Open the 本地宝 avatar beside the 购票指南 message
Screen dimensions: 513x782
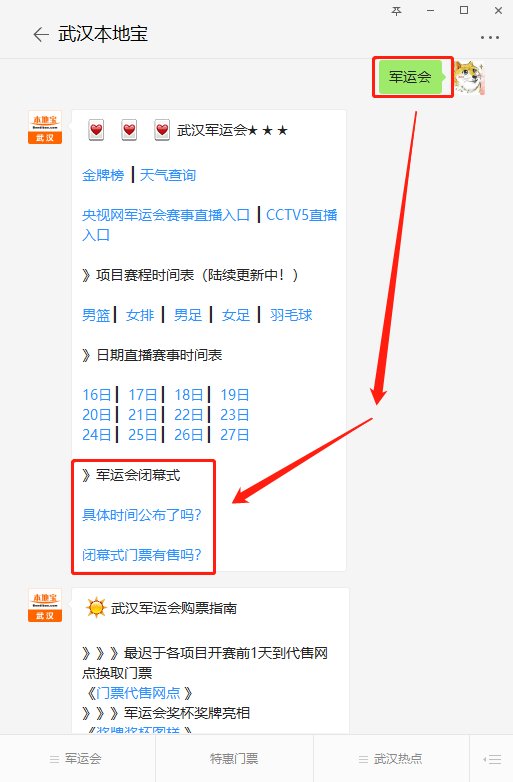click(45, 605)
